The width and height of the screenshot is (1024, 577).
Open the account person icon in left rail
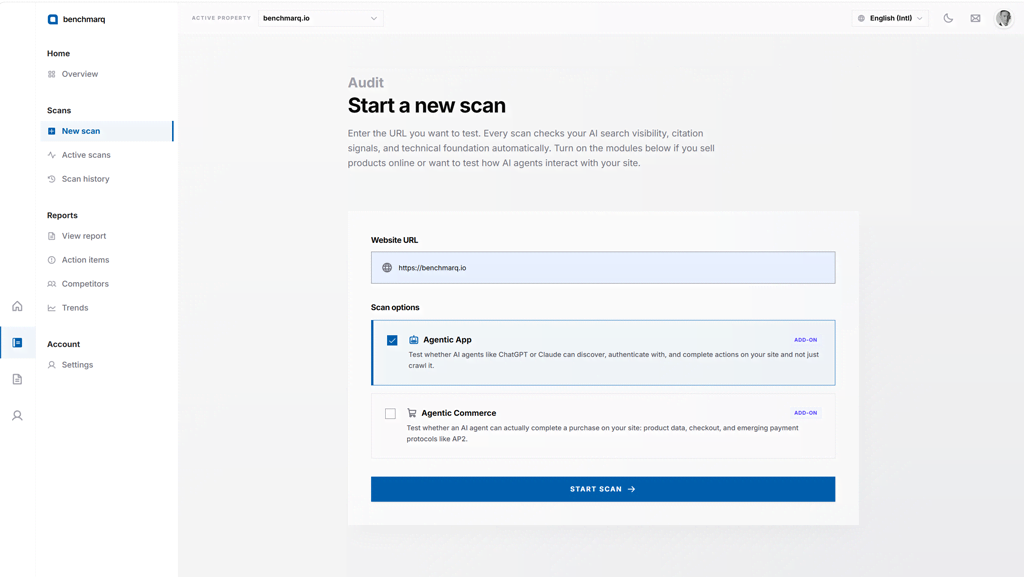point(17,416)
